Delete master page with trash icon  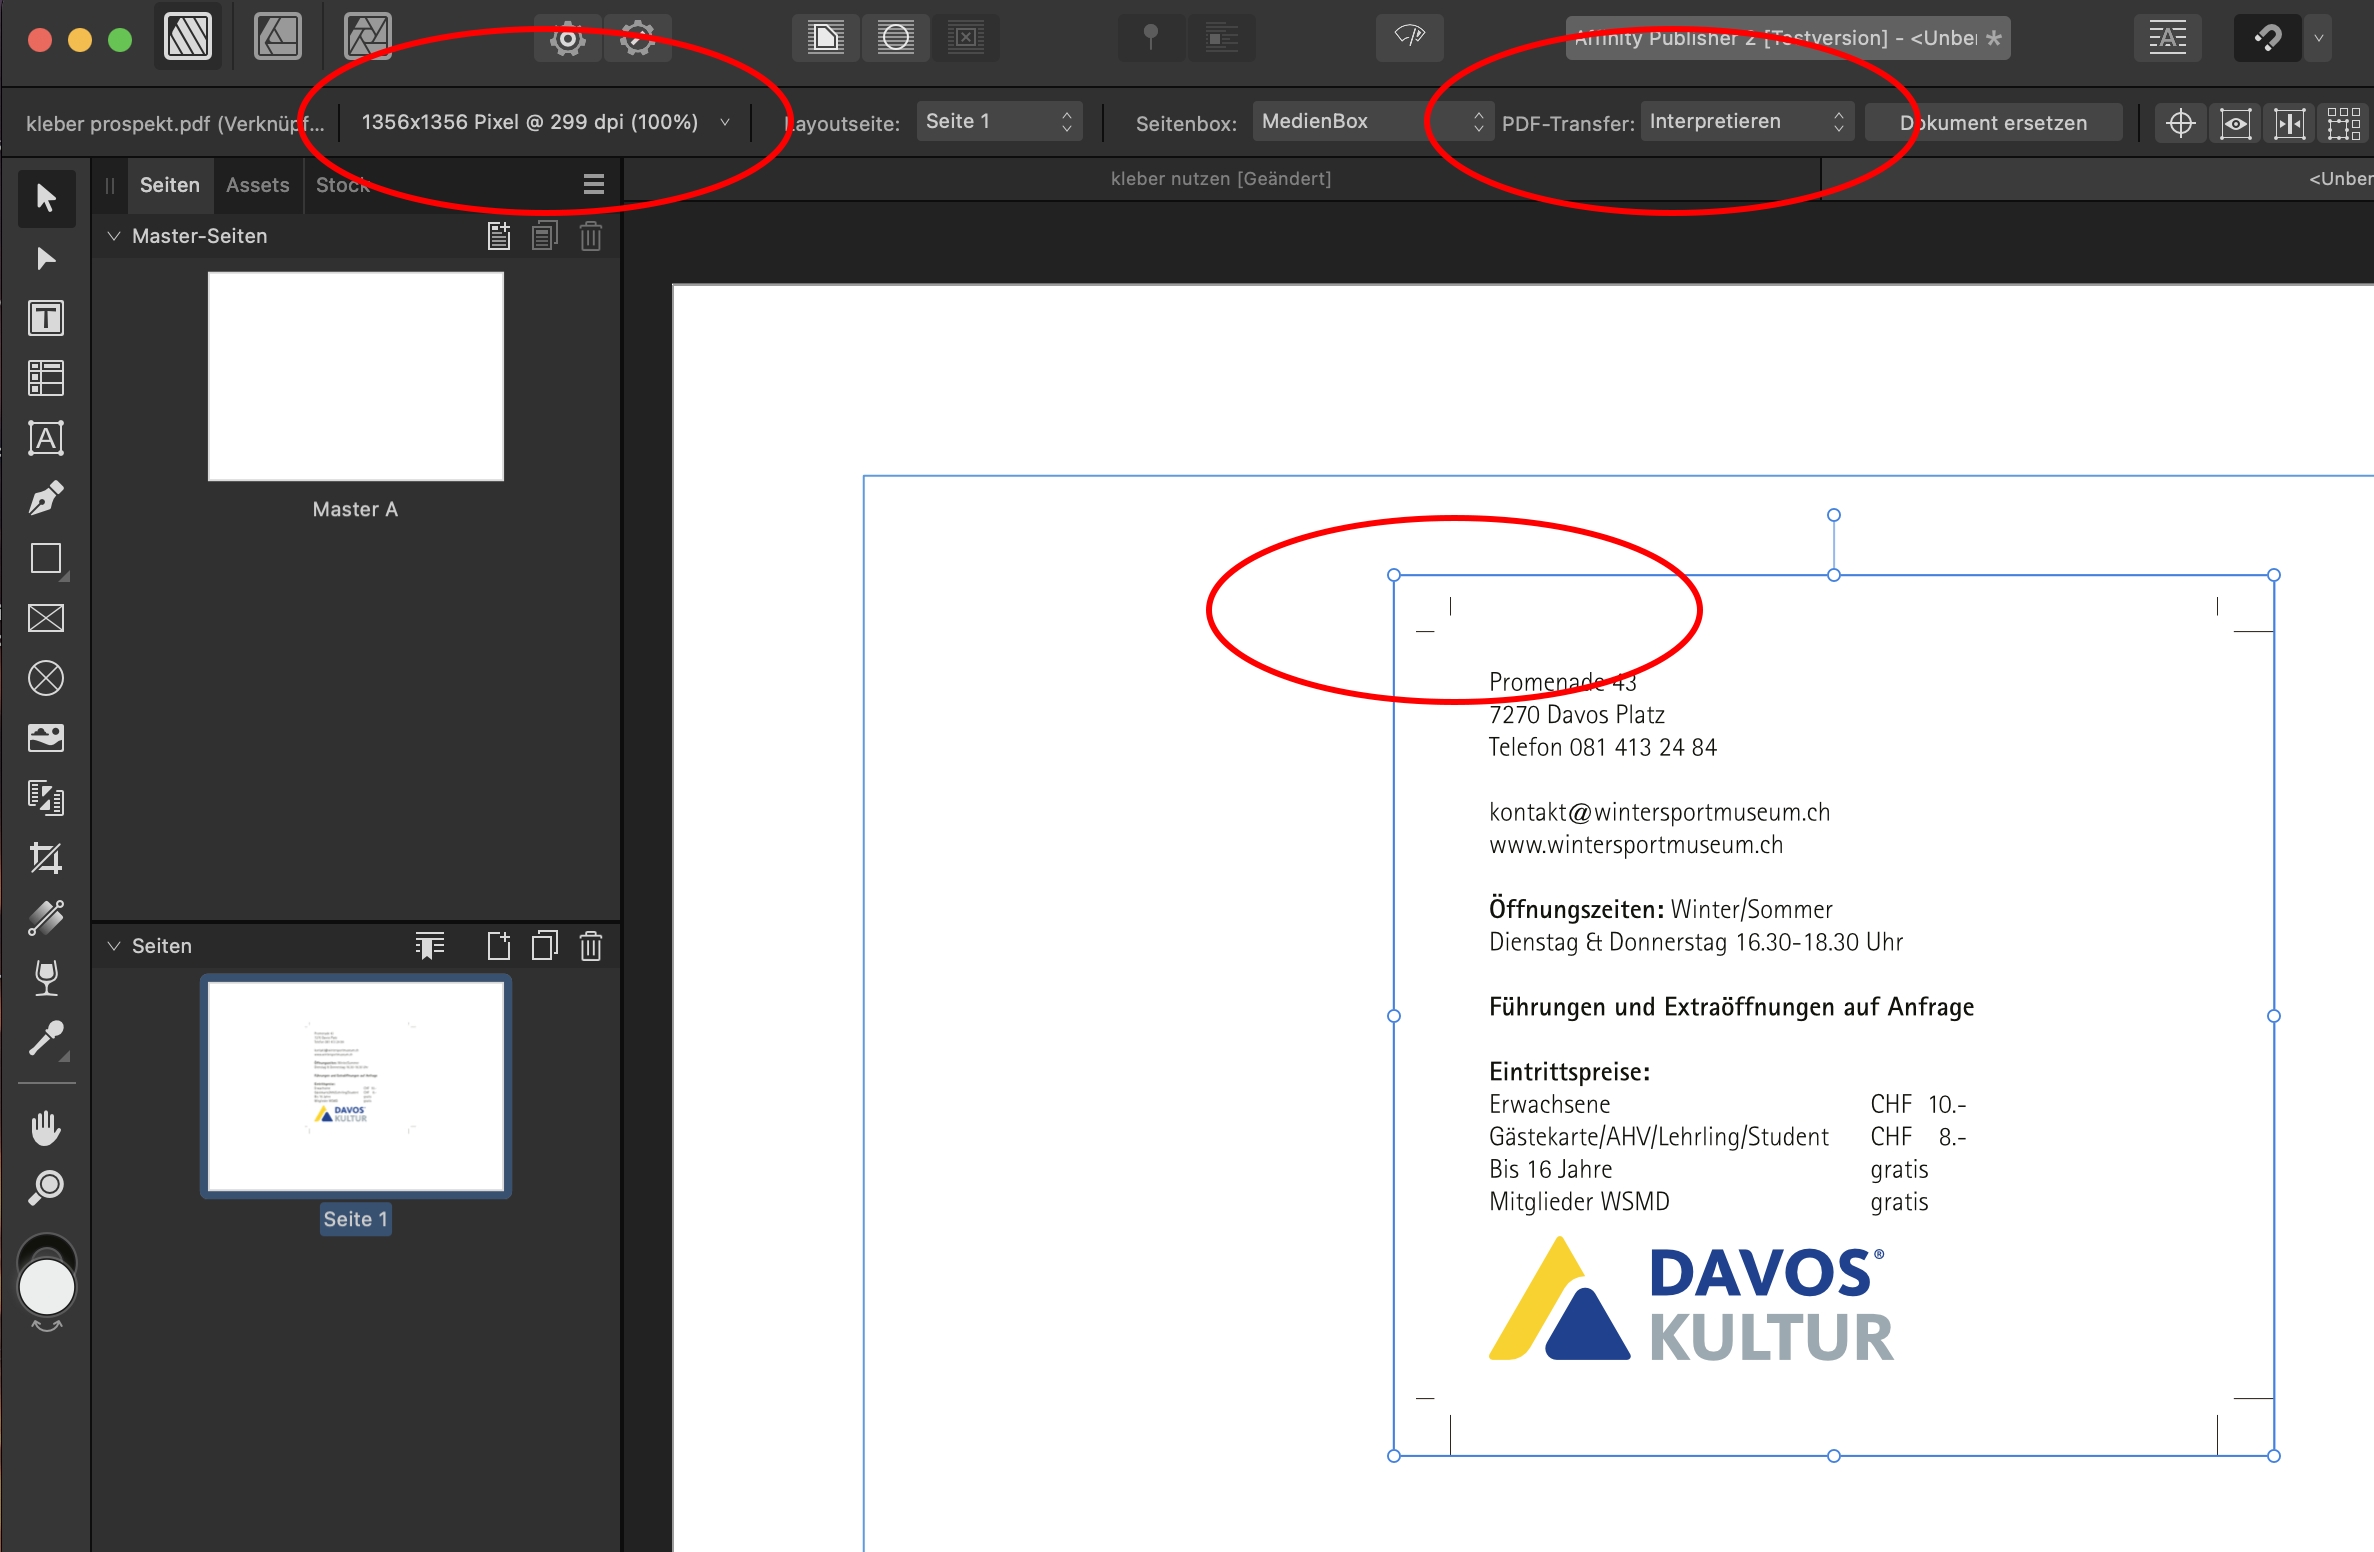[x=591, y=236]
